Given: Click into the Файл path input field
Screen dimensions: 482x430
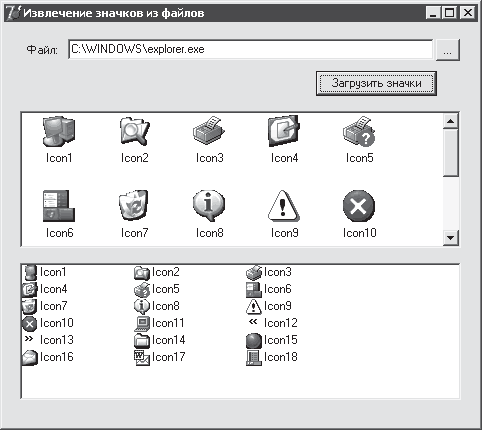Looking at the screenshot, I should (x=250, y=49).
